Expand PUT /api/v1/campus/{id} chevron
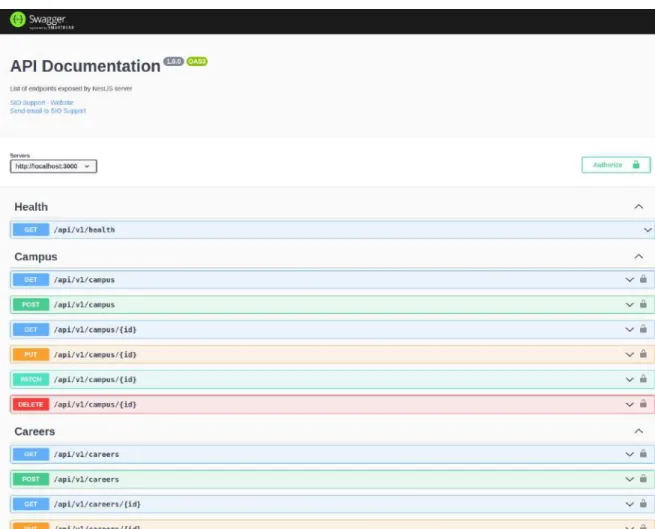The image size is (655, 529). [630, 354]
